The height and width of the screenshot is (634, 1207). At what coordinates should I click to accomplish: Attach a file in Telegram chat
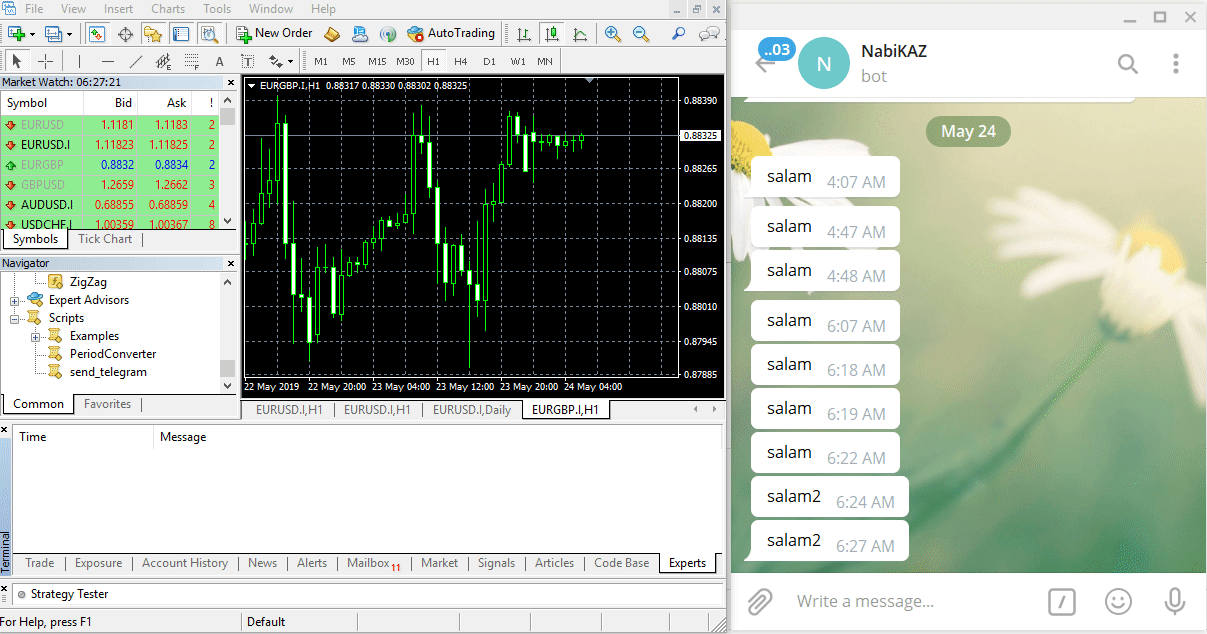tap(759, 602)
